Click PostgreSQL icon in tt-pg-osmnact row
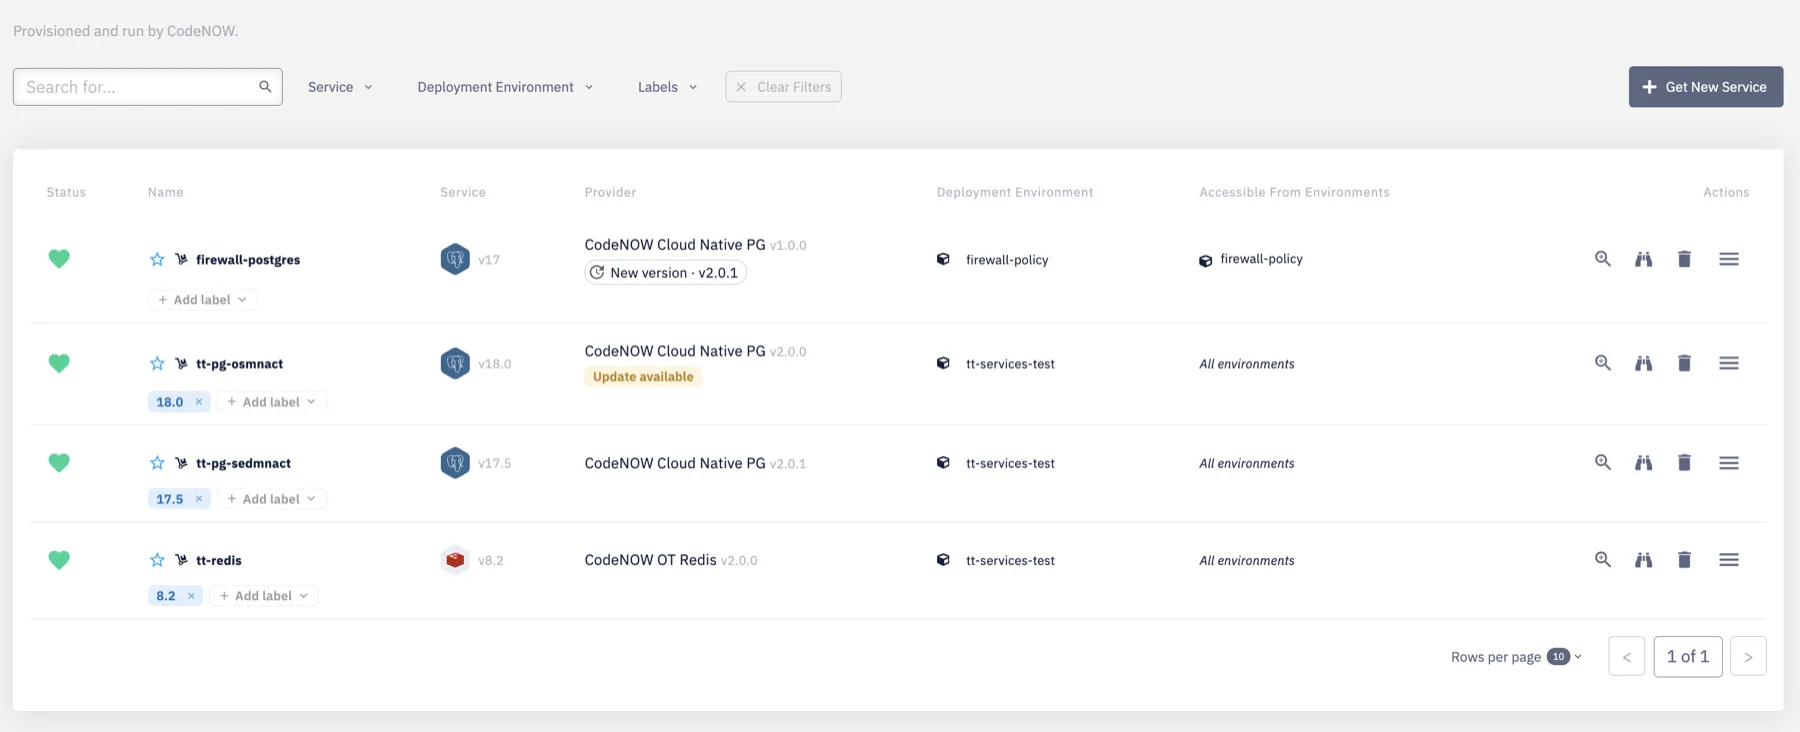This screenshot has width=1800, height=732. [455, 363]
